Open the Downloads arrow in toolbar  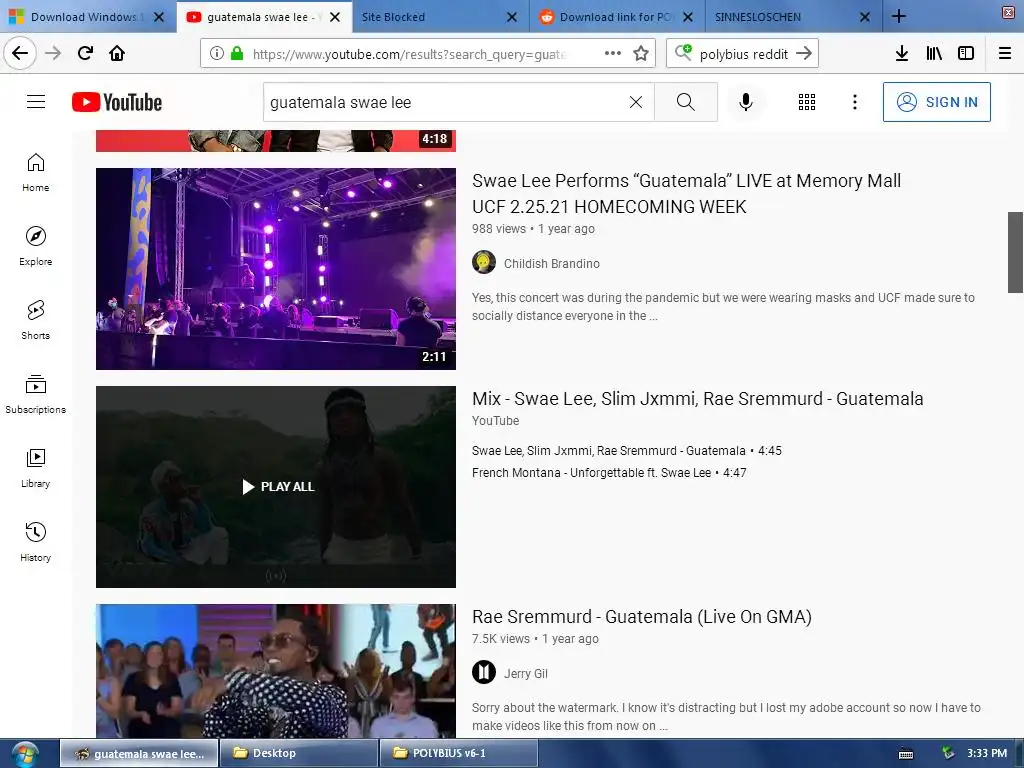click(x=901, y=54)
